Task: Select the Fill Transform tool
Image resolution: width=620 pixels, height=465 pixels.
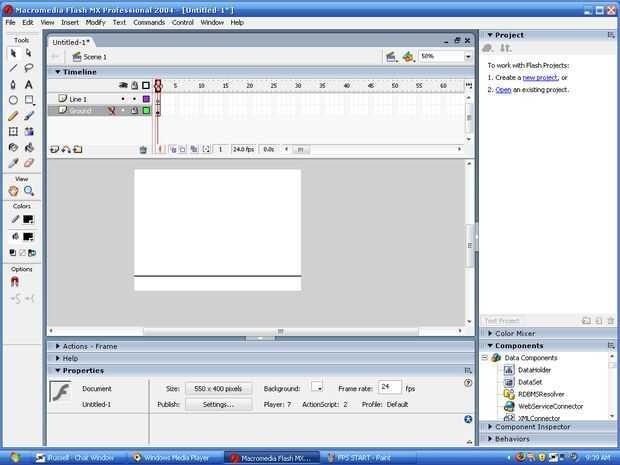Action: (x=28, y=132)
